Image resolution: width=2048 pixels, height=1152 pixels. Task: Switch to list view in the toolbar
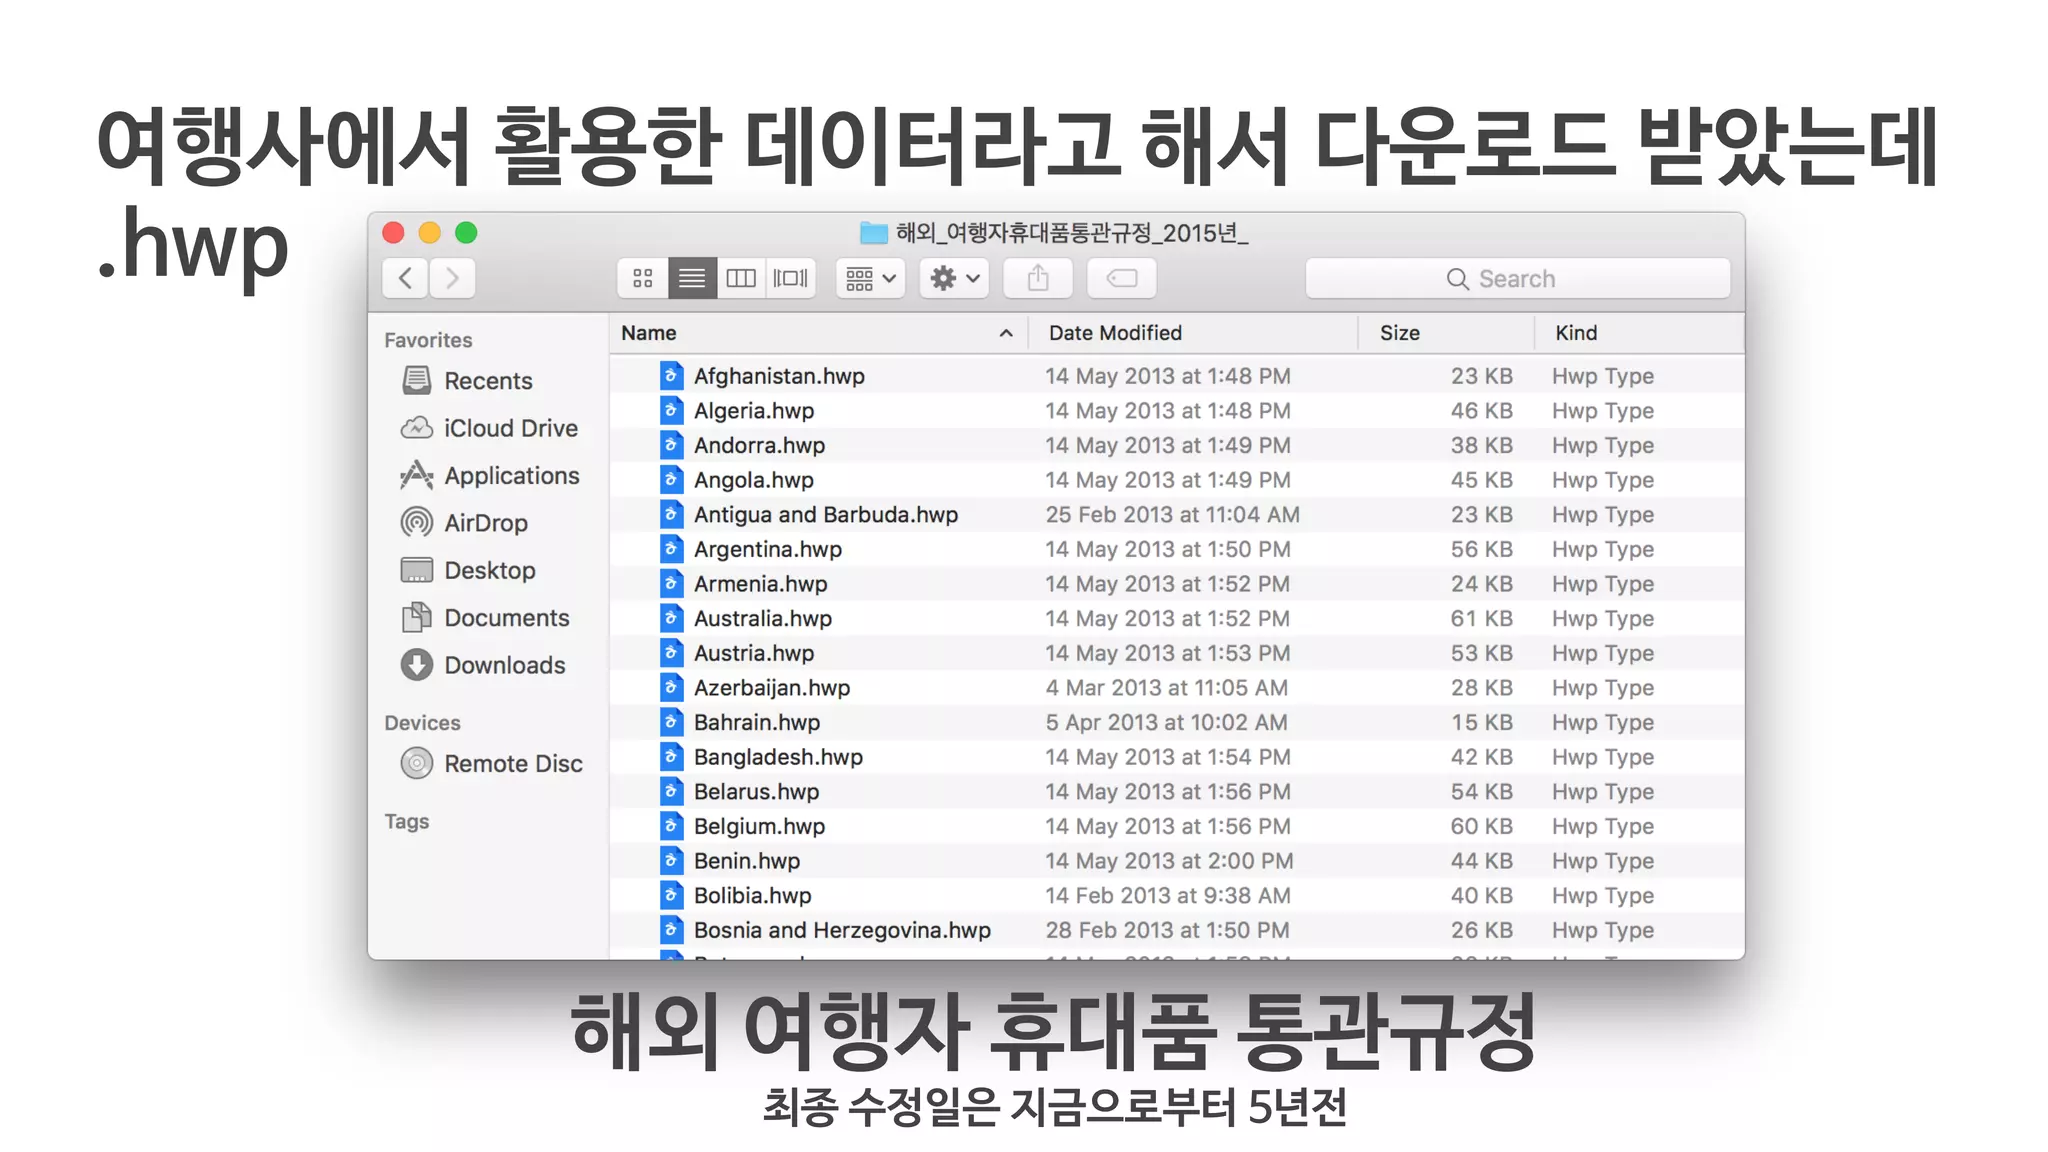[691, 278]
